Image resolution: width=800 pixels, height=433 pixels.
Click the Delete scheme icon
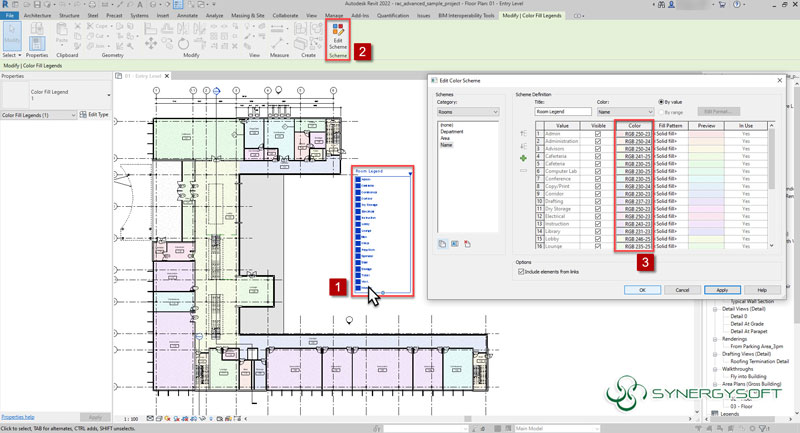point(466,243)
